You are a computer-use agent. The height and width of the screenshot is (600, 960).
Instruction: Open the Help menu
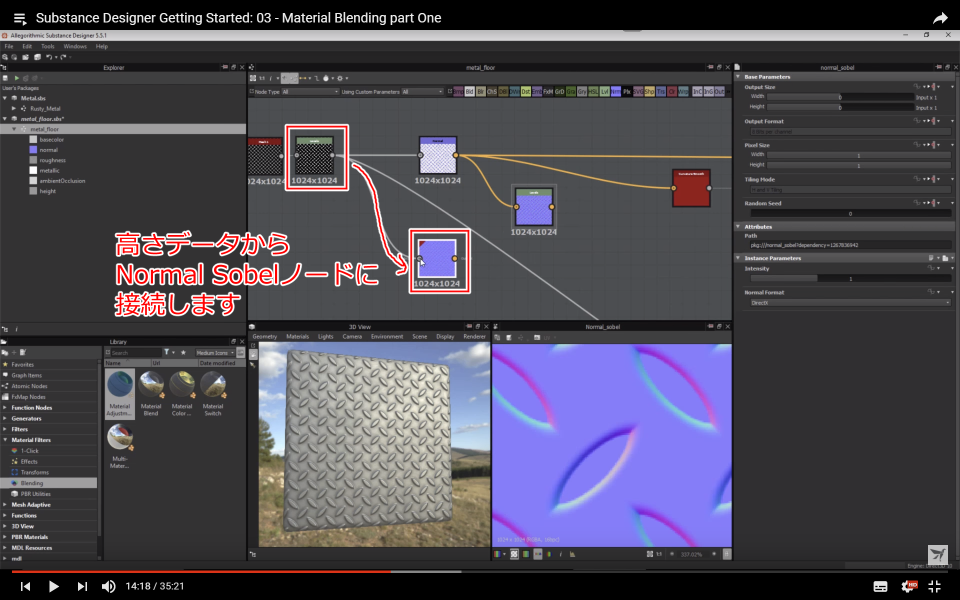[102, 47]
